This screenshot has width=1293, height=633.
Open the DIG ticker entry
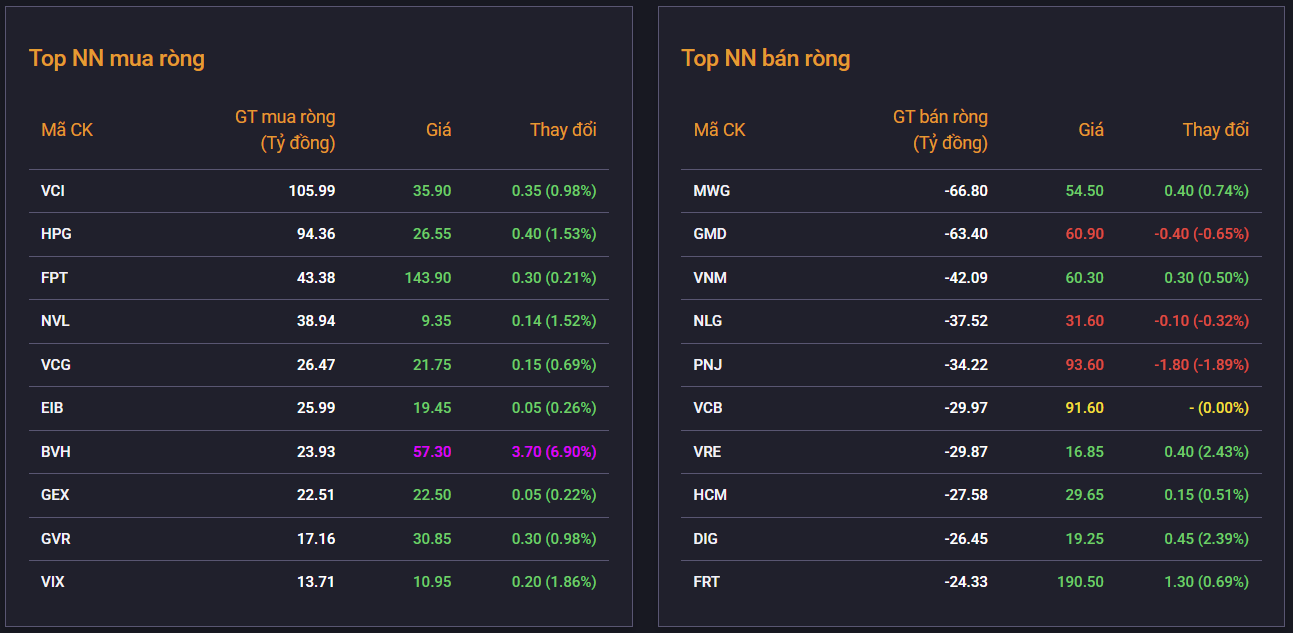pyautogui.click(x=706, y=538)
